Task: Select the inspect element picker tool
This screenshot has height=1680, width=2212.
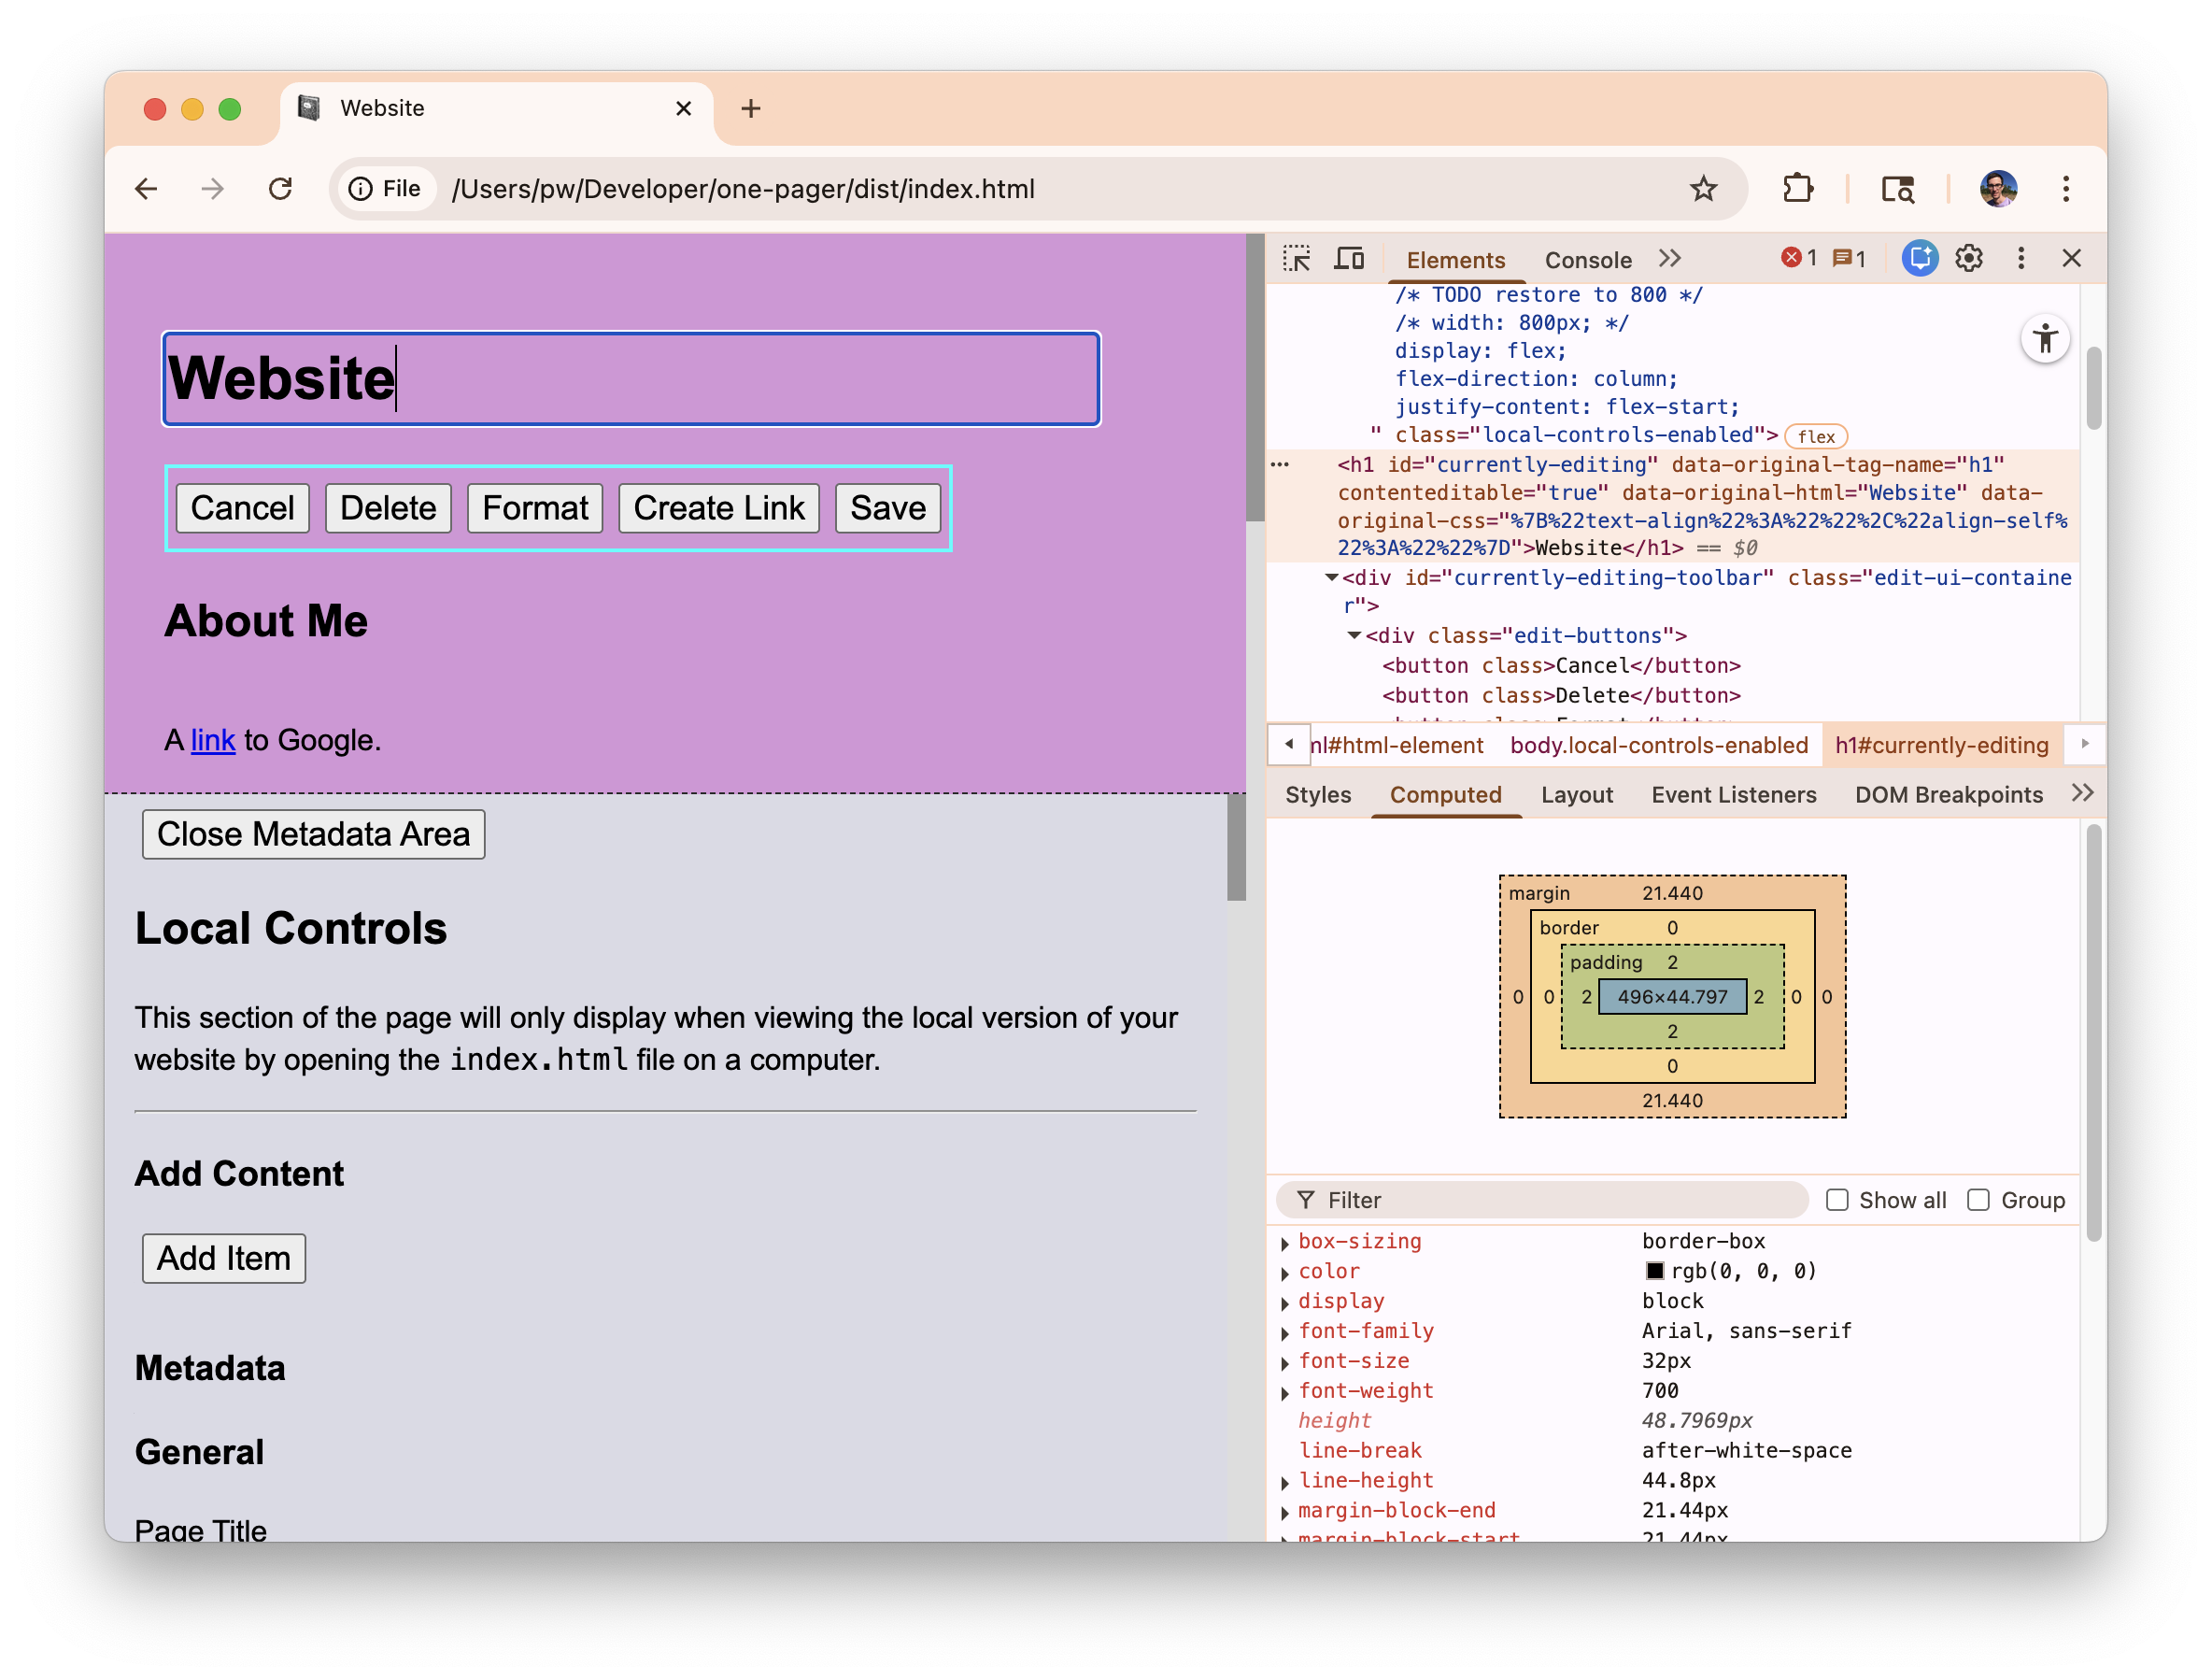Action: [1298, 258]
